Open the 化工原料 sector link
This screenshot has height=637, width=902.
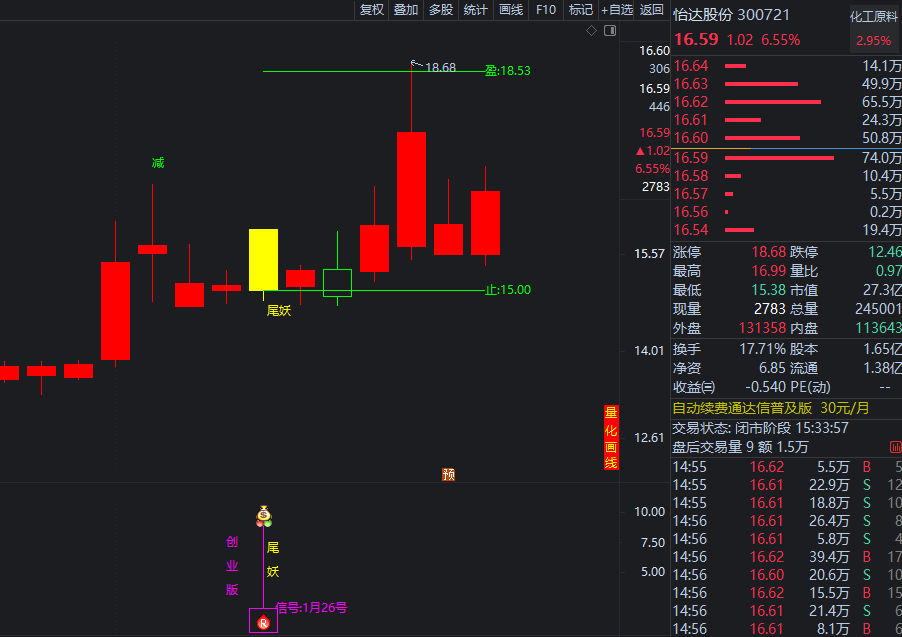click(874, 16)
